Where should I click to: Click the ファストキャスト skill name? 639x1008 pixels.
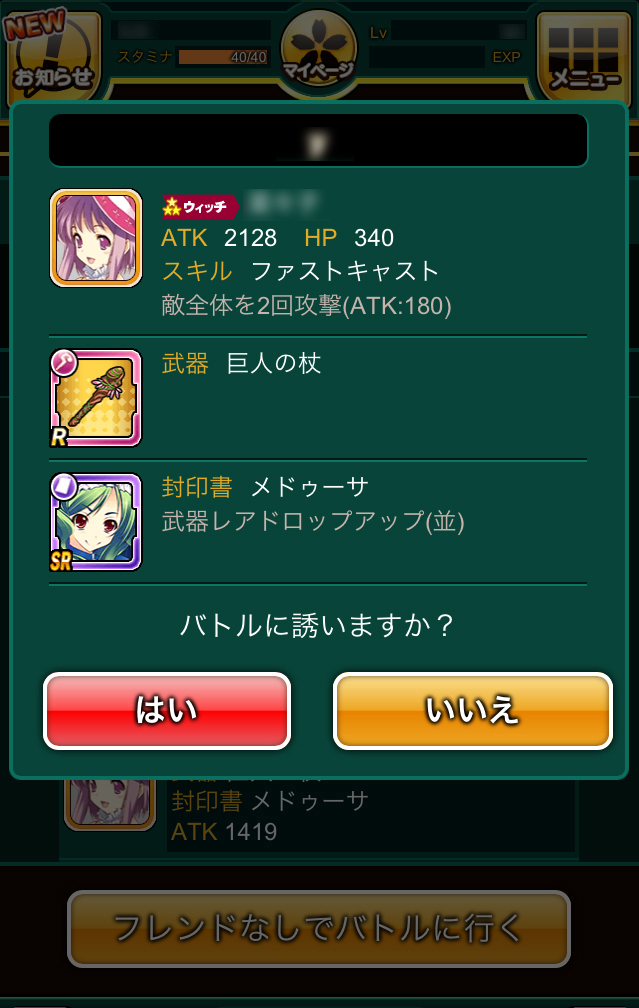tap(345, 271)
